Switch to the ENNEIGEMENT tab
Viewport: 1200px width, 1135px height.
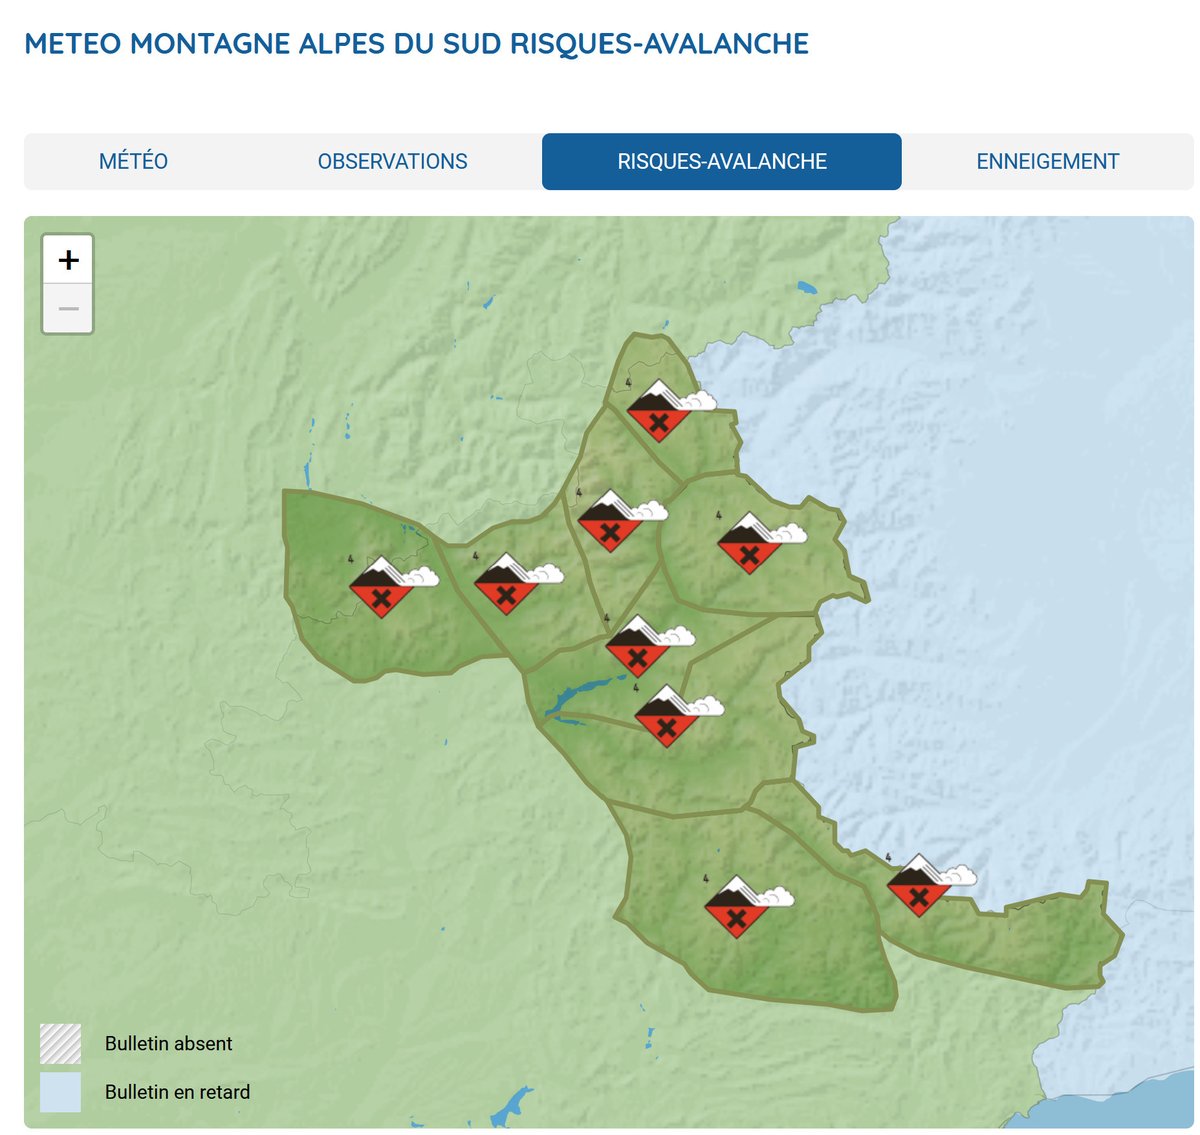tap(1048, 160)
